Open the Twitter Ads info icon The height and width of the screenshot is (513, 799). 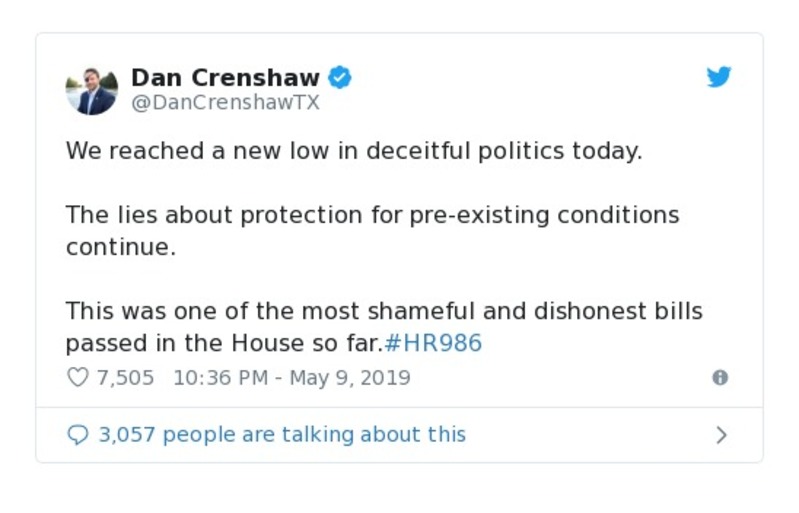tap(719, 378)
